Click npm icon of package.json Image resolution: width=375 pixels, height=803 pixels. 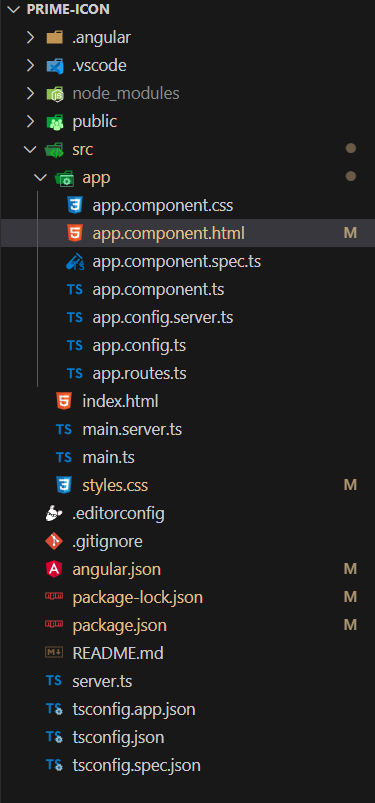[x=54, y=624]
